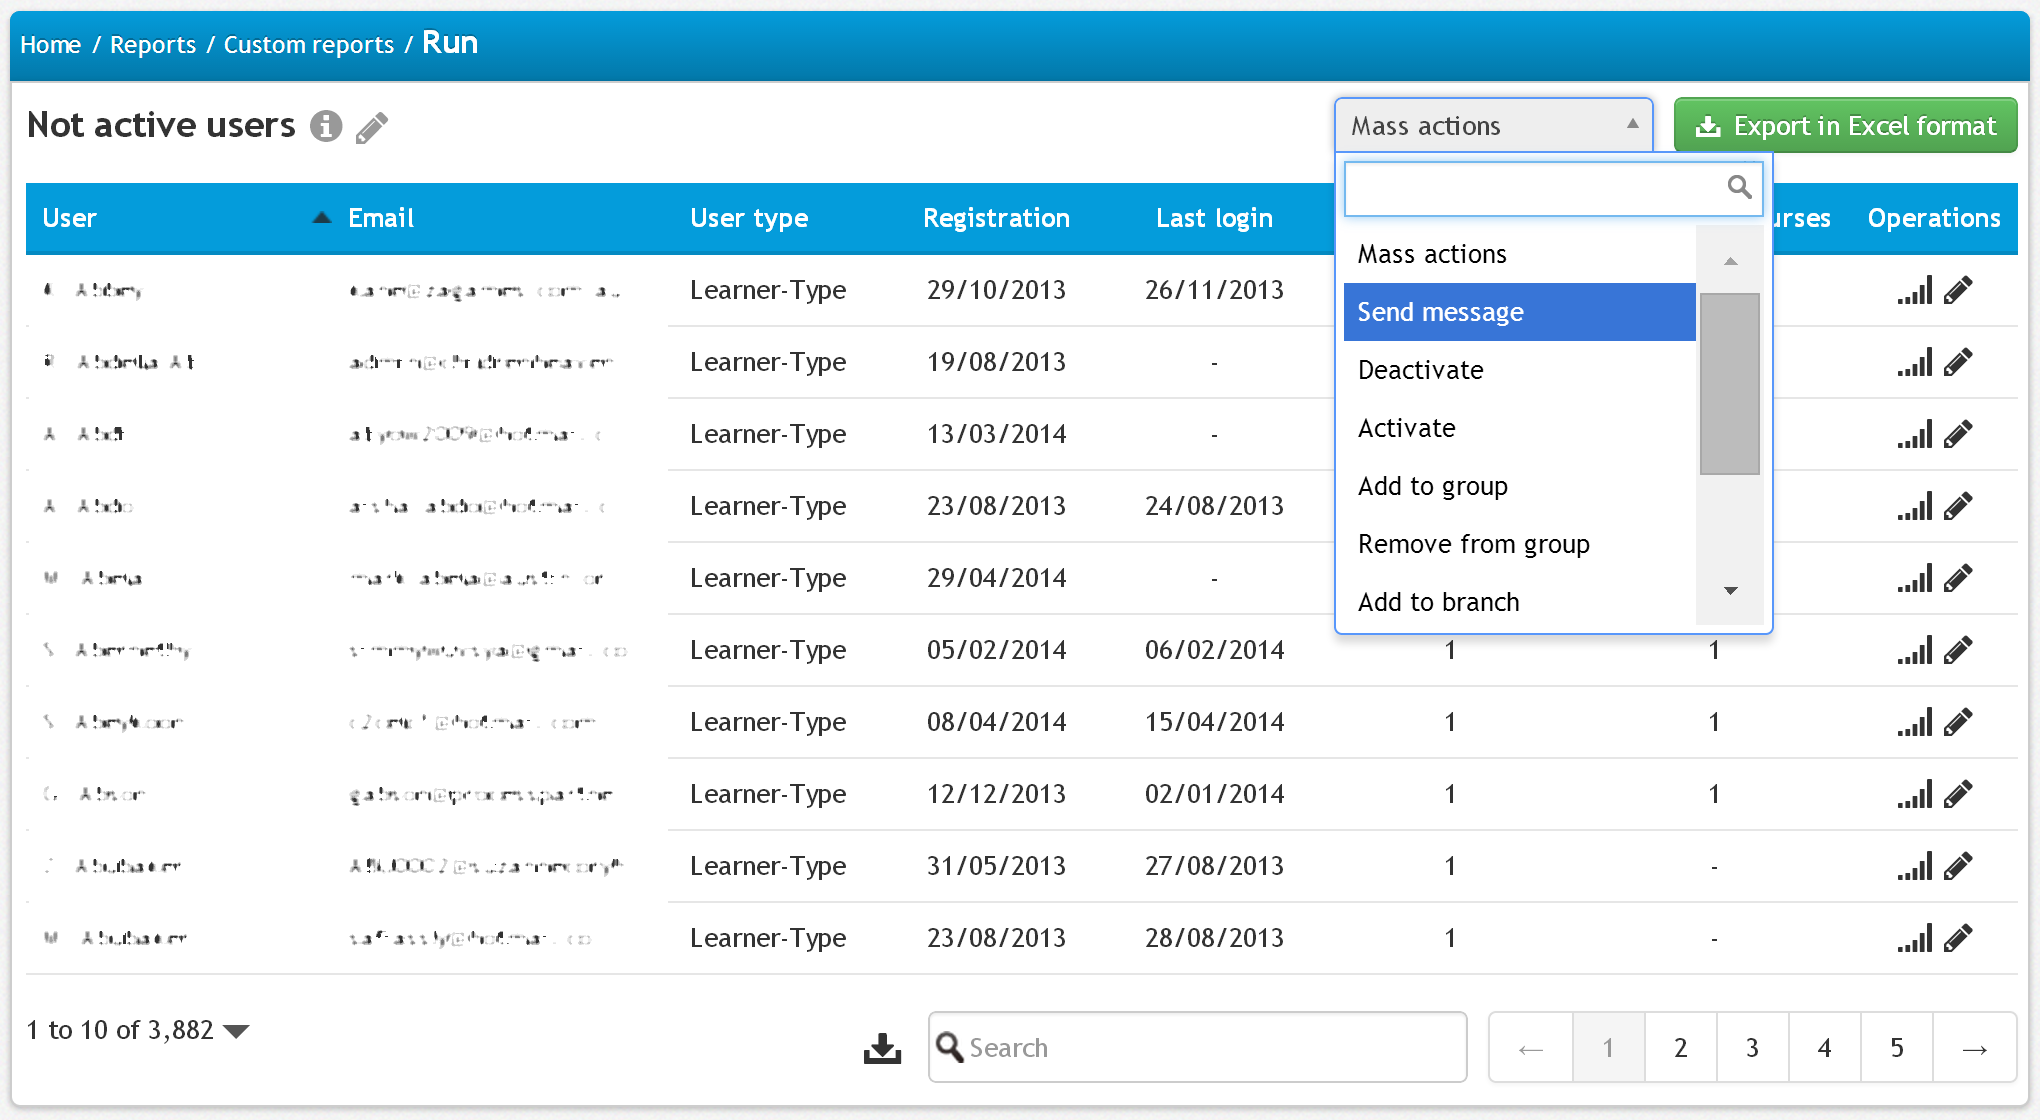Viewport: 2040px width, 1120px height.
Task: Go to page 3 of results
Action: coord(1752,1047)
